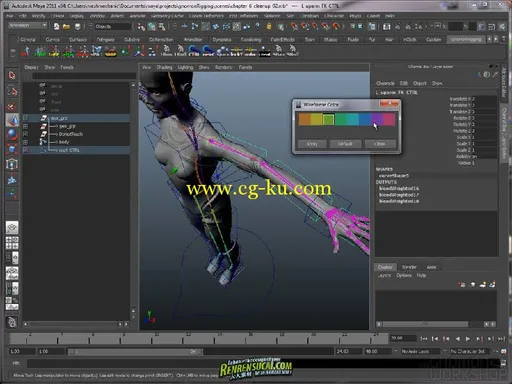Screen dimensions: 512x384
Task: Click the first red figure shelf icon
Action: [x=26, y=51]
